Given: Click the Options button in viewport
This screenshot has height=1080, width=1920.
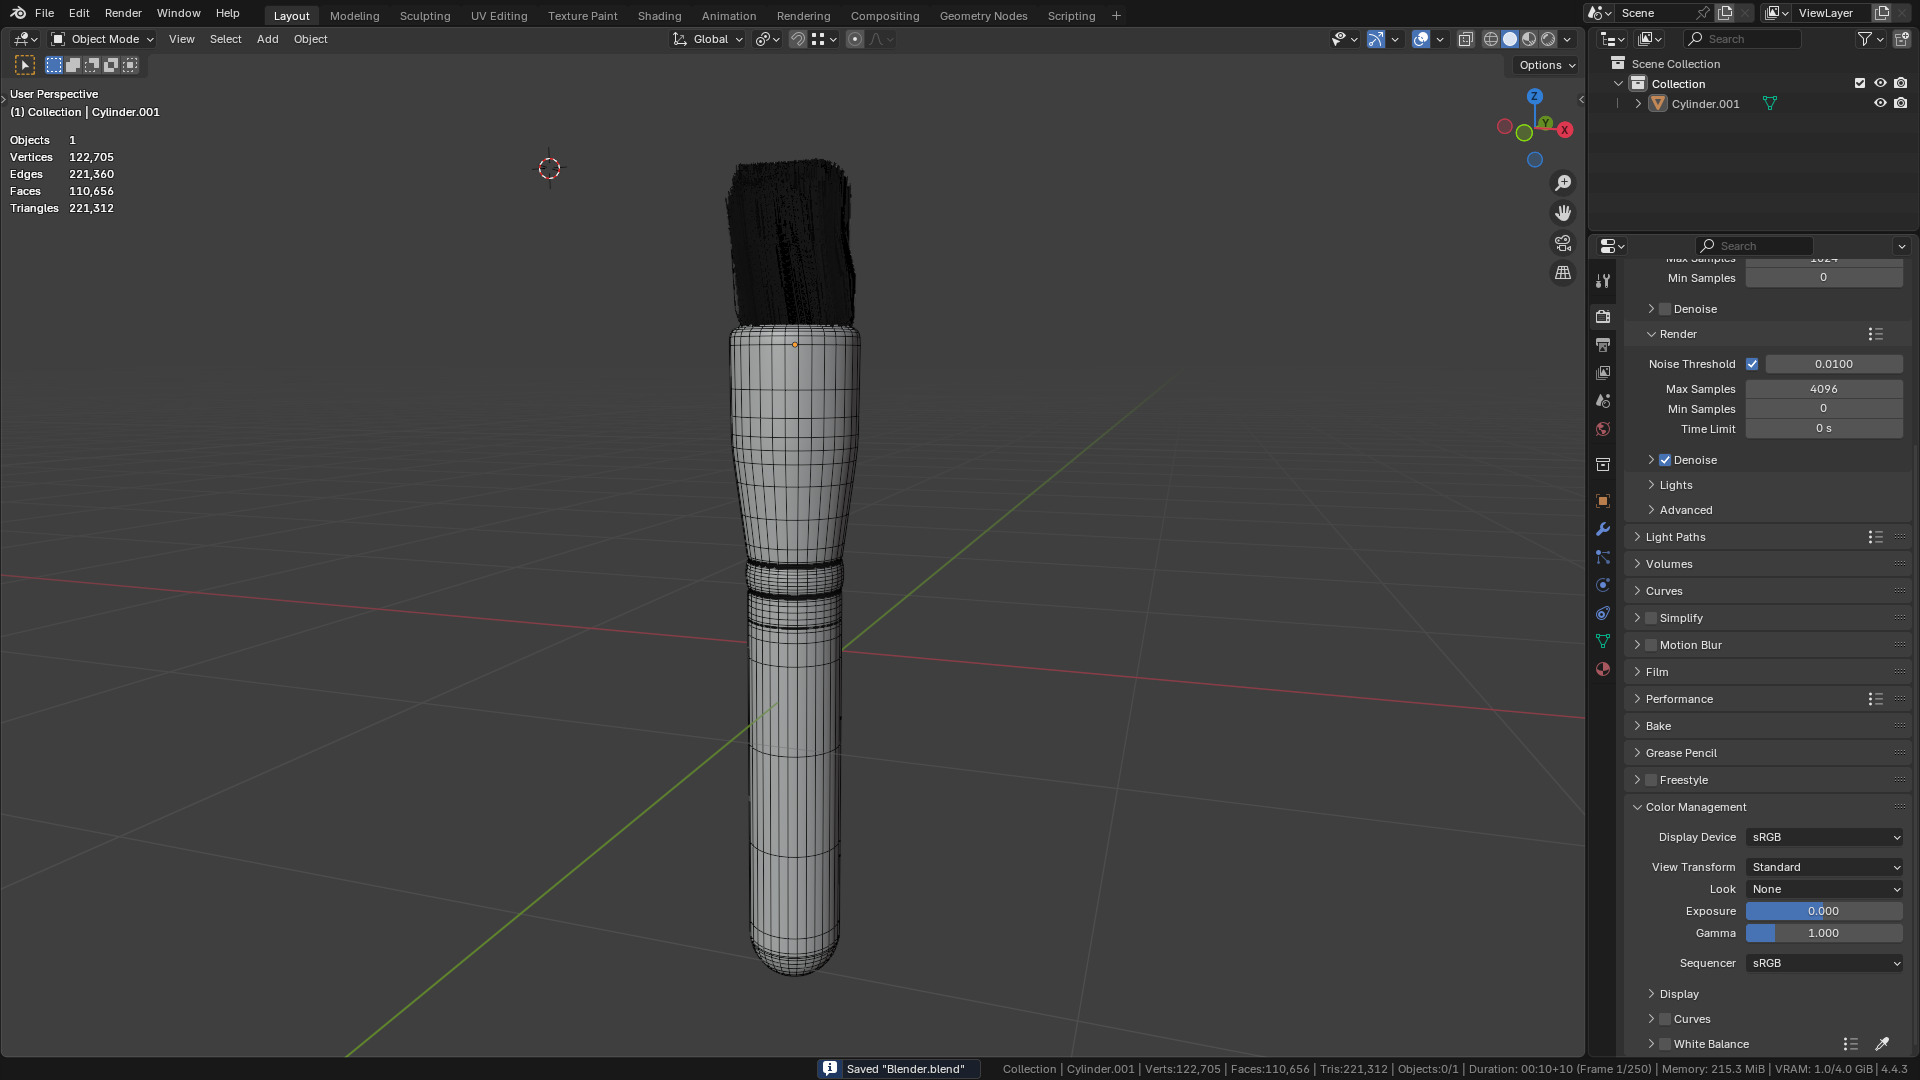Looking at the screenshot, I should click(1546, 65).
